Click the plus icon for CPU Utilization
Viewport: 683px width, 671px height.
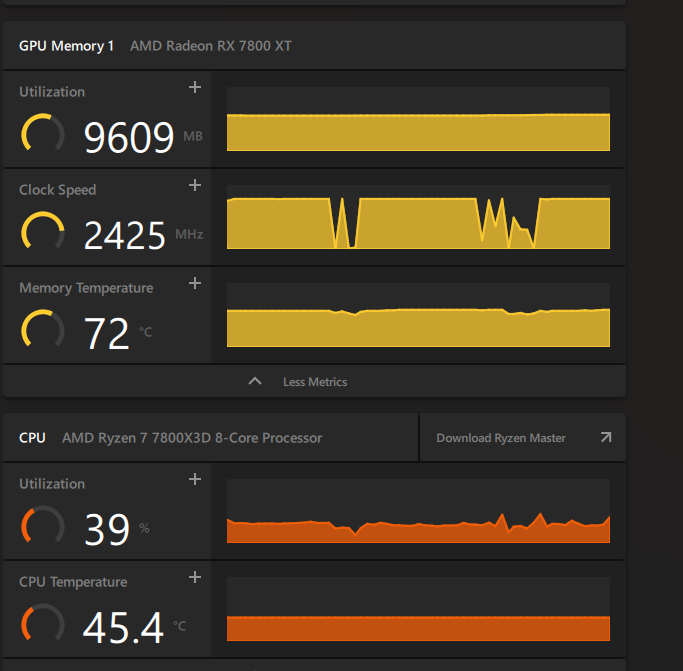(x=195, y=480)
